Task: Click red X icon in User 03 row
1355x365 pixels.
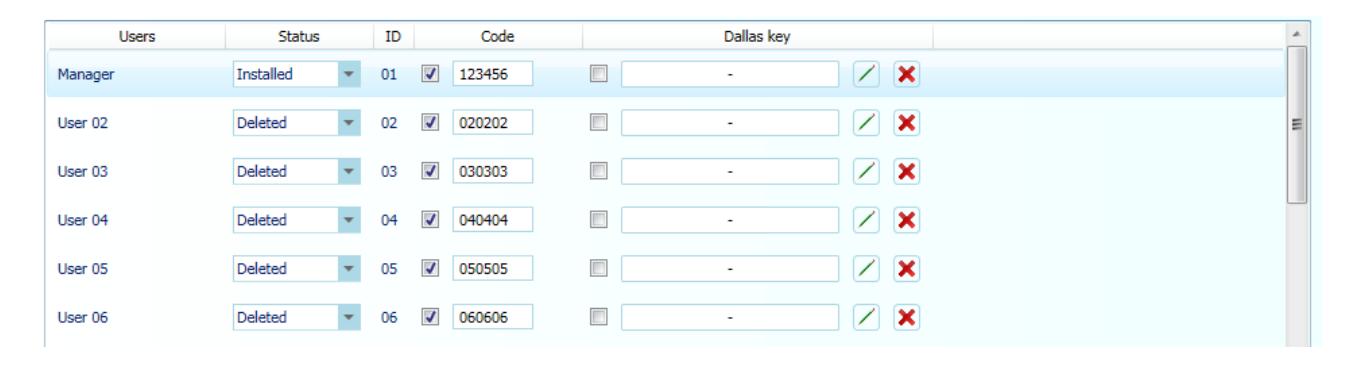Action: 905,172
